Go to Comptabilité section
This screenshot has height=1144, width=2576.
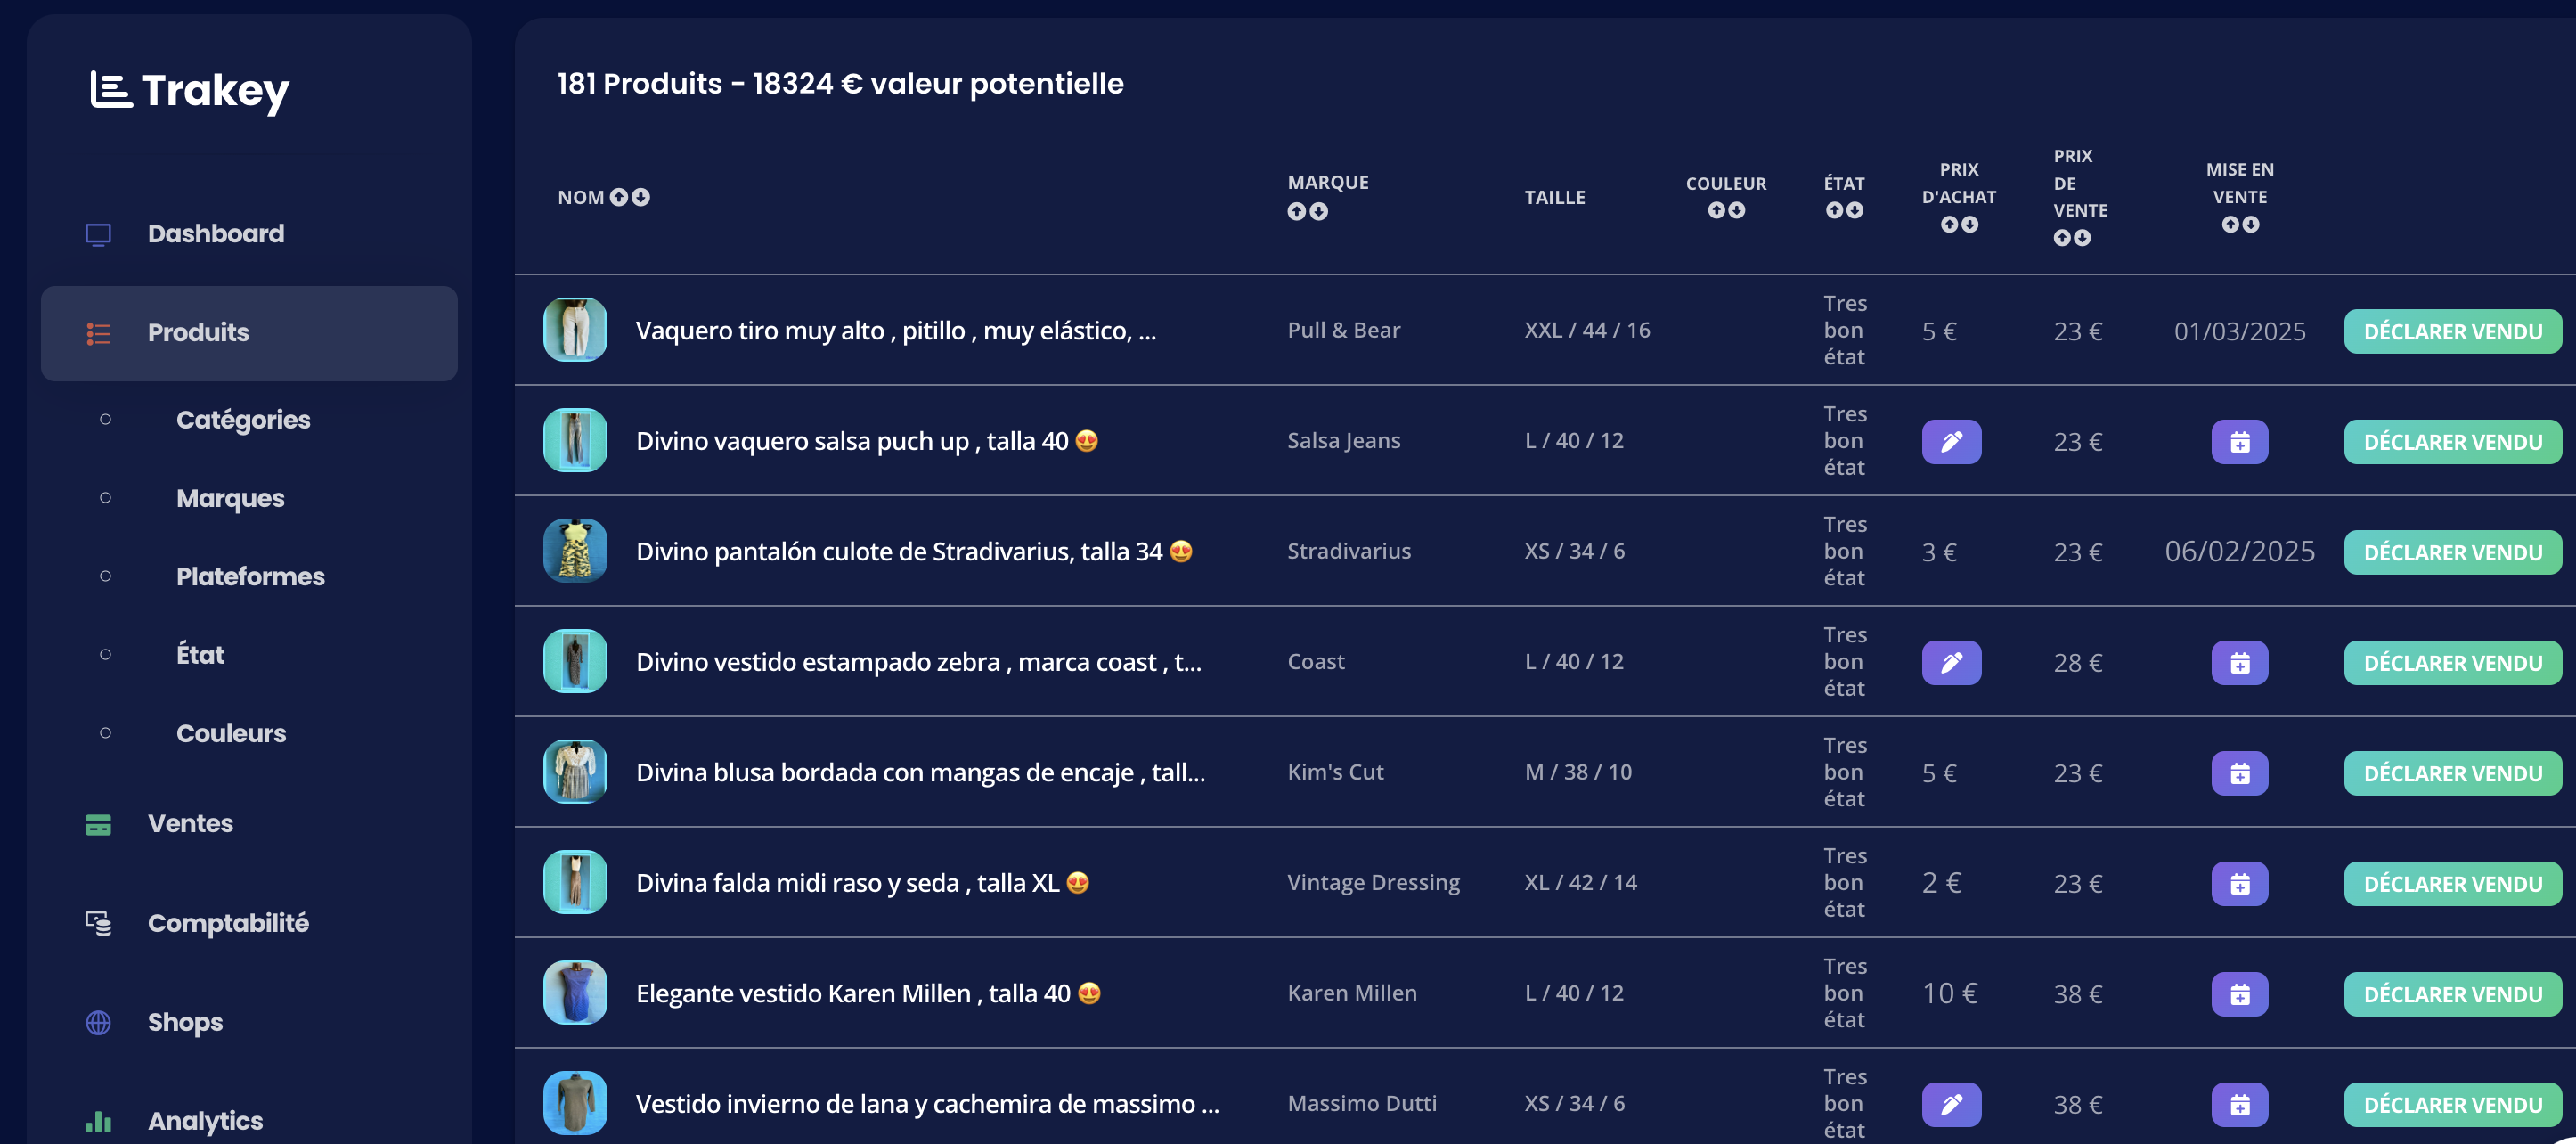(228, 923)
